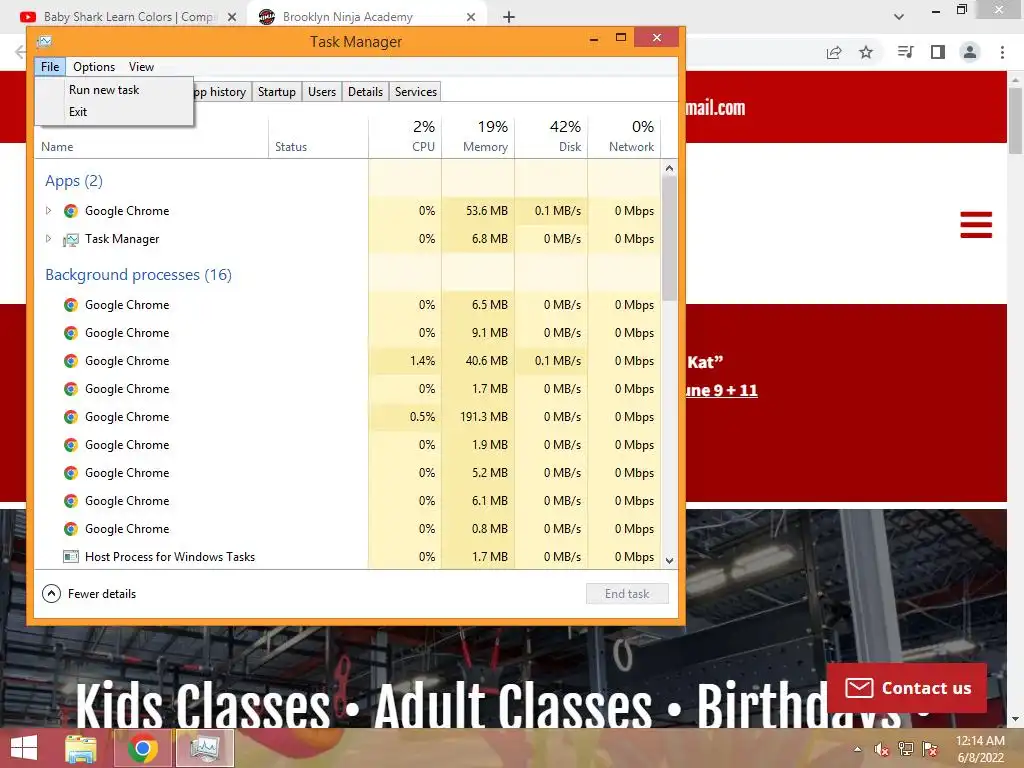Screen dimensions: 1024x768
Task: Select Chrome process using 9.1 MB
Action: click(x=347, y=333)
